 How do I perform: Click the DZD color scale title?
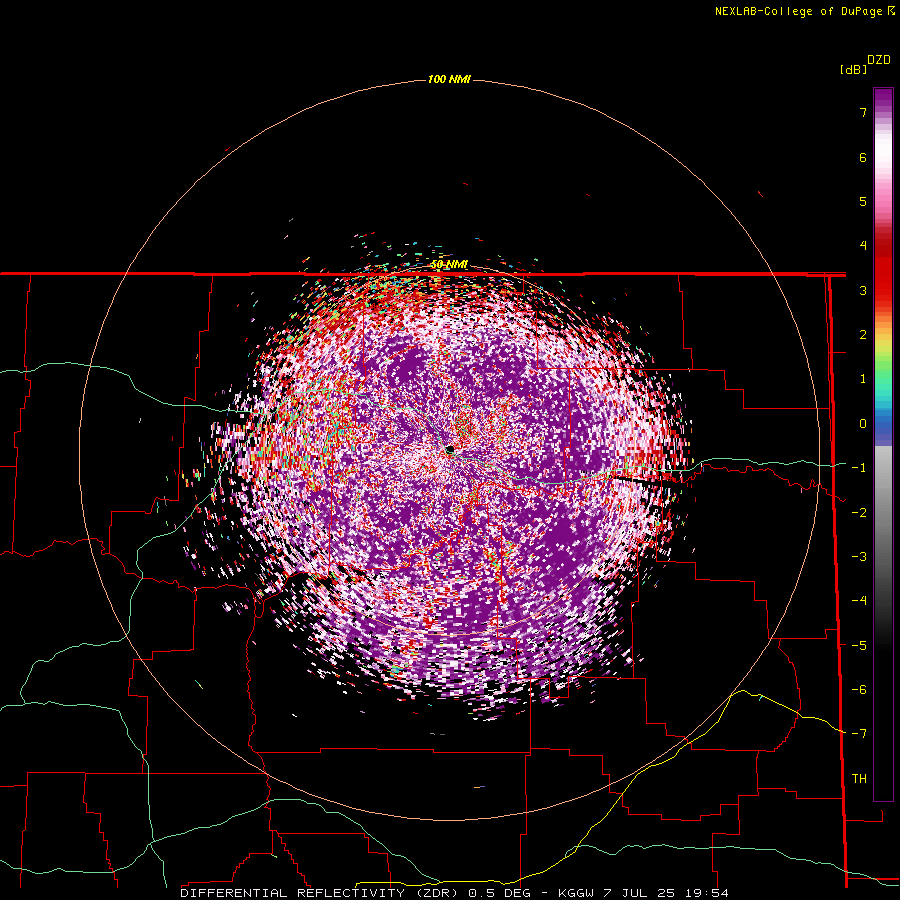(x=879, y=60)
